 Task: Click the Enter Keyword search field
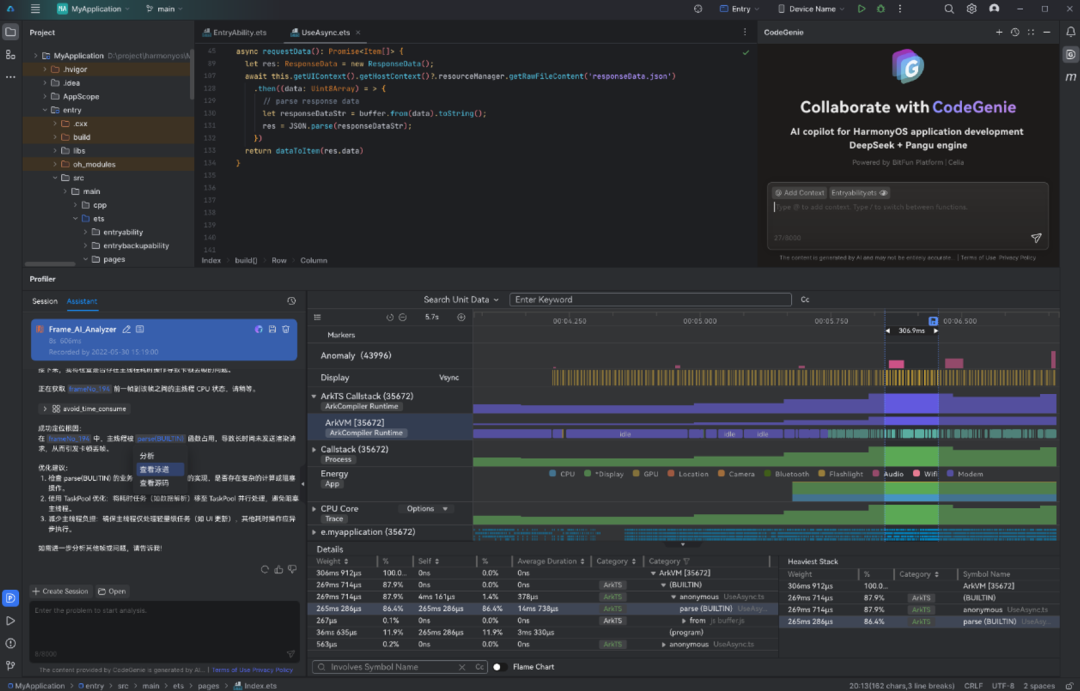click(650, 300)
